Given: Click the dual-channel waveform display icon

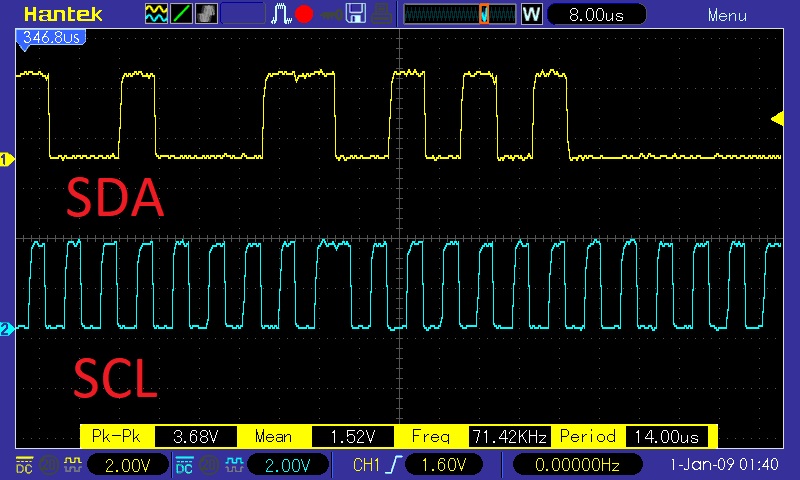Looking at the screenshot, I should (x=156, y=14).
